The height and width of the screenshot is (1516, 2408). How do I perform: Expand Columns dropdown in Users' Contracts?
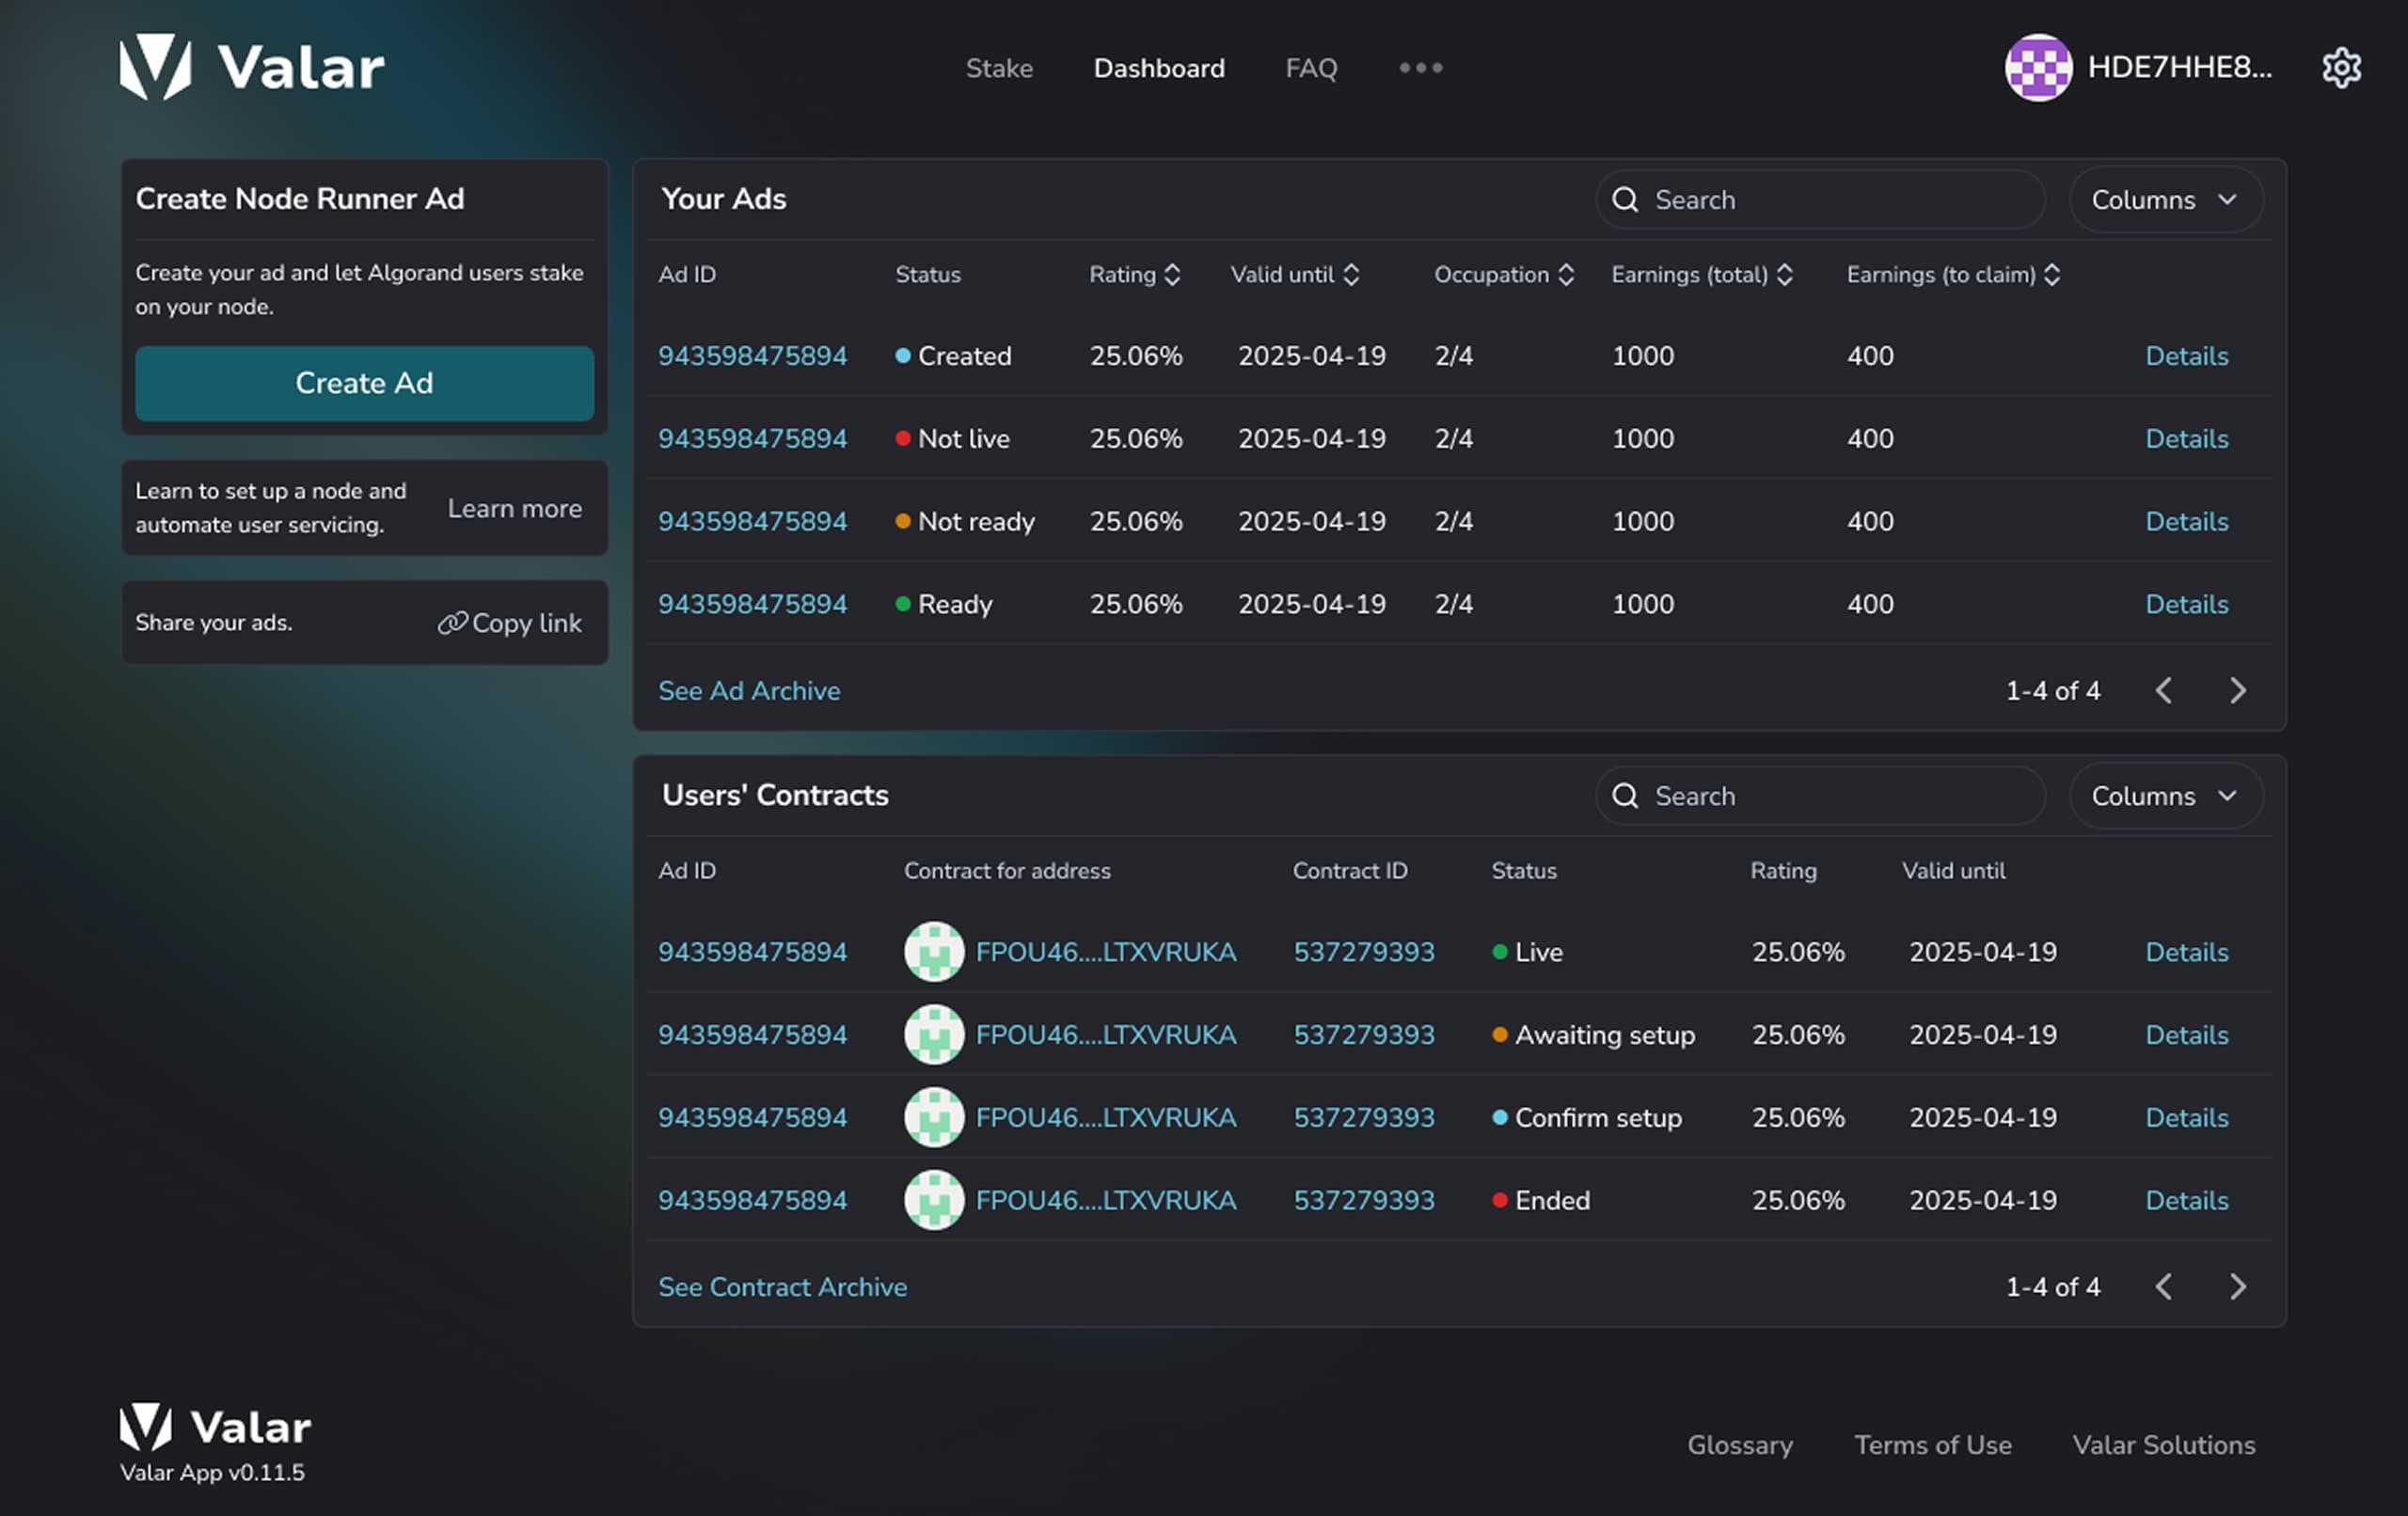click(x=2165, y=797)
